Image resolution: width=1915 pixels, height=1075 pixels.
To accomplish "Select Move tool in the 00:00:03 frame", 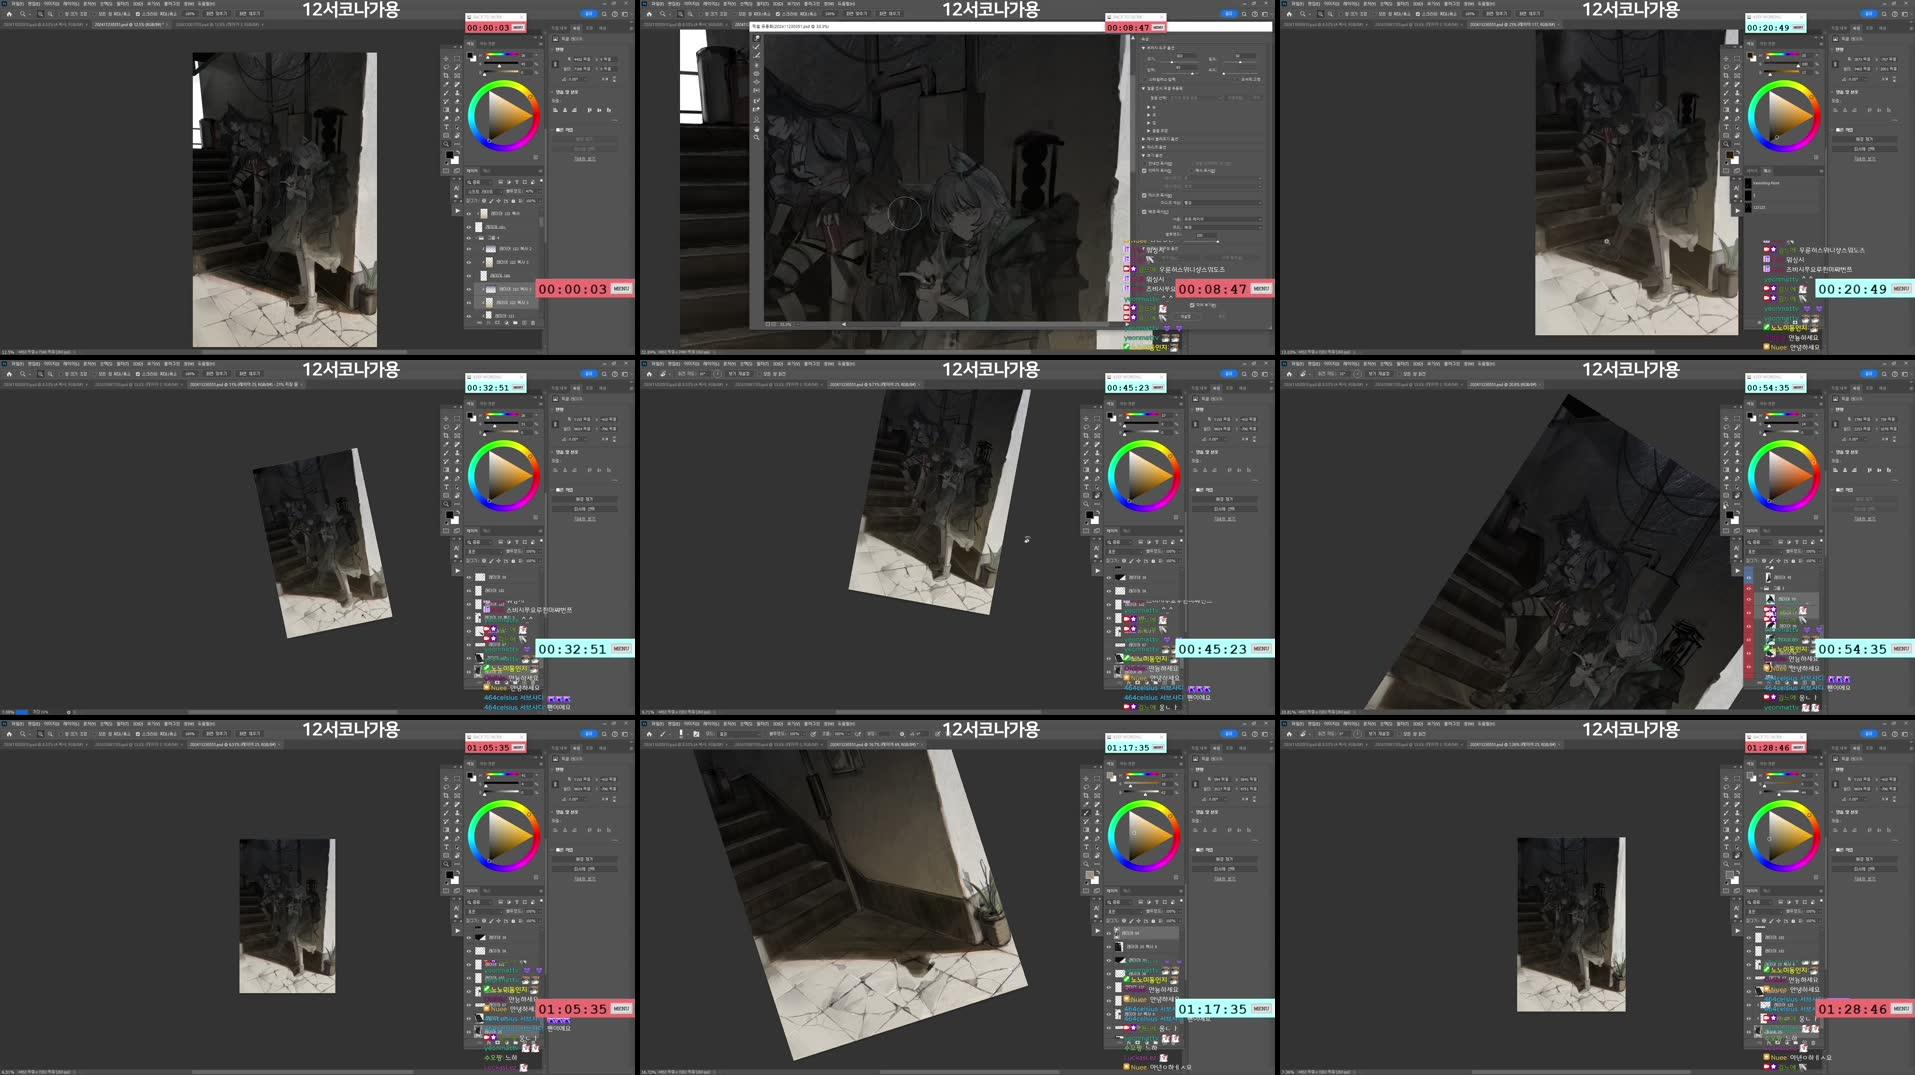I will 446,58.
